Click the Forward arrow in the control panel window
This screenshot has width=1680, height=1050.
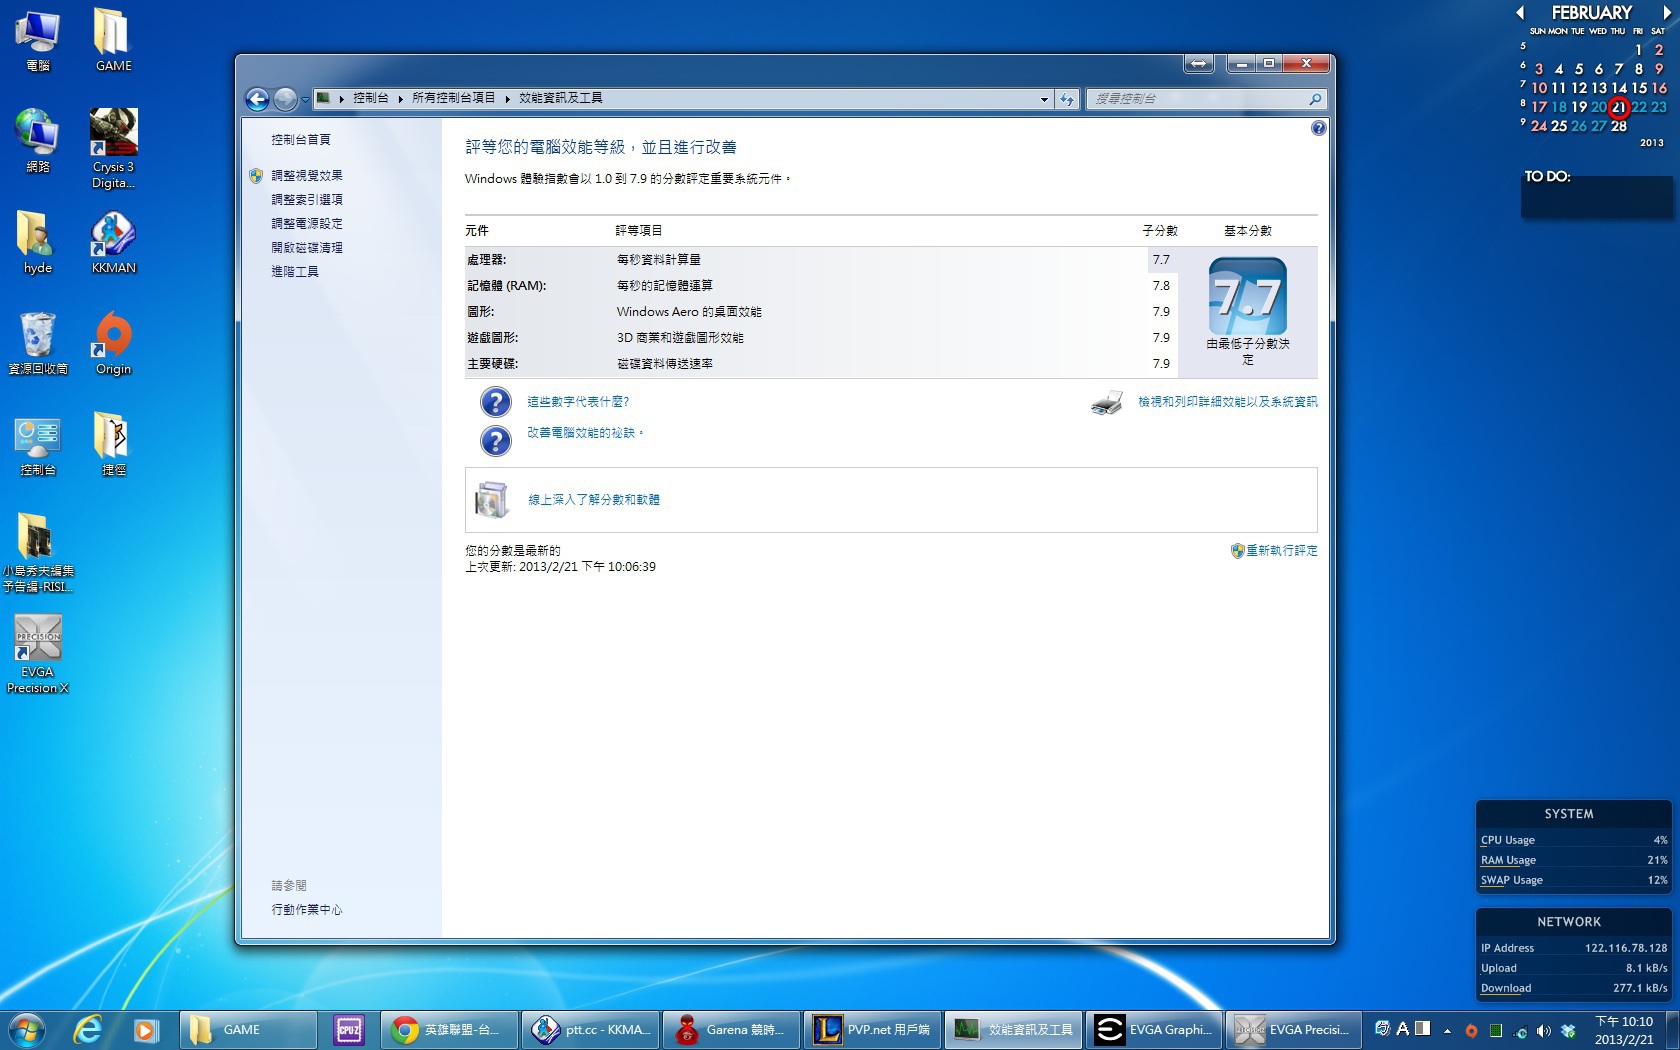pyautogui.click(x=285, y=99)
